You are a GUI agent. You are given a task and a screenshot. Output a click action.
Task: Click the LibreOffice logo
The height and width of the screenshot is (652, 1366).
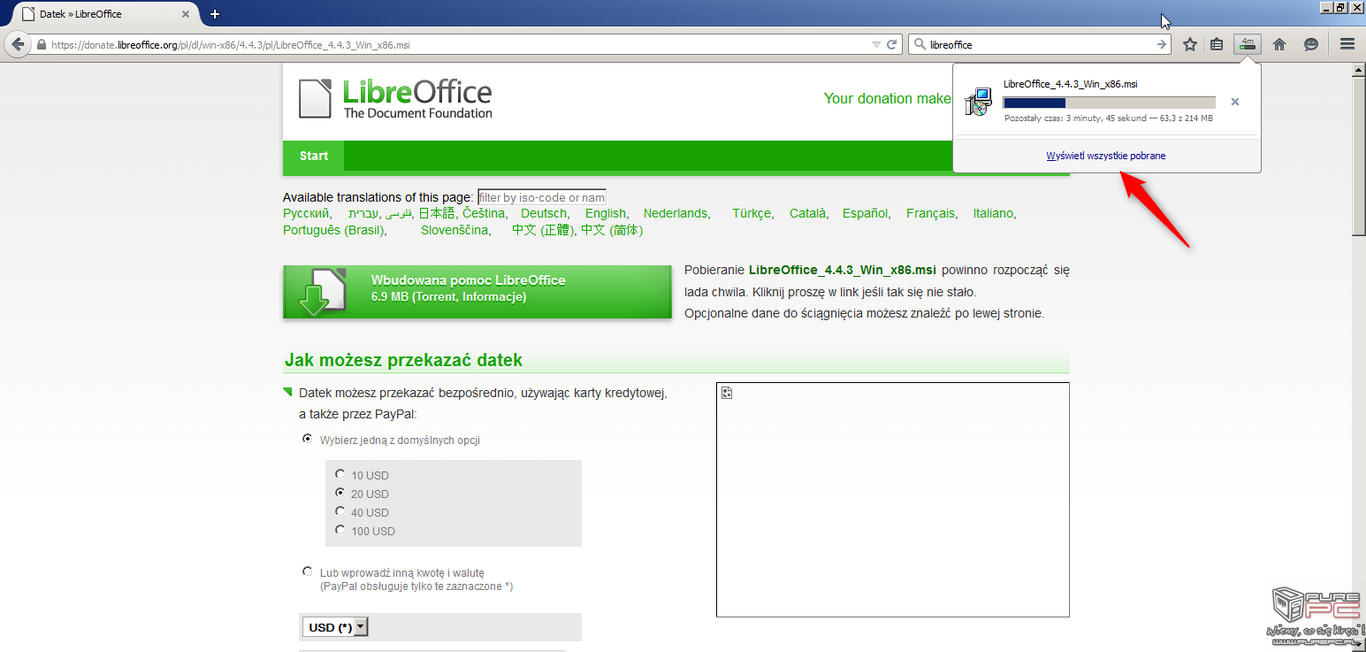(x=396, y=99)
